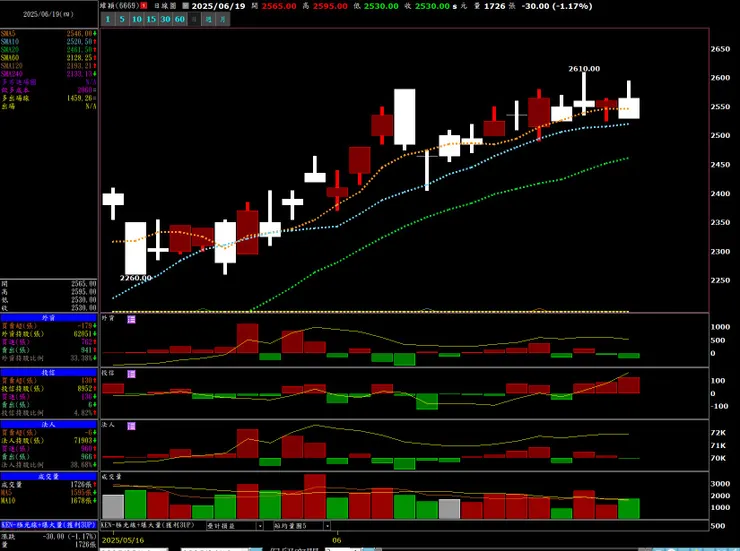
Task: Select the daily (日) chart interval button
Action: (x=194, y=19)
